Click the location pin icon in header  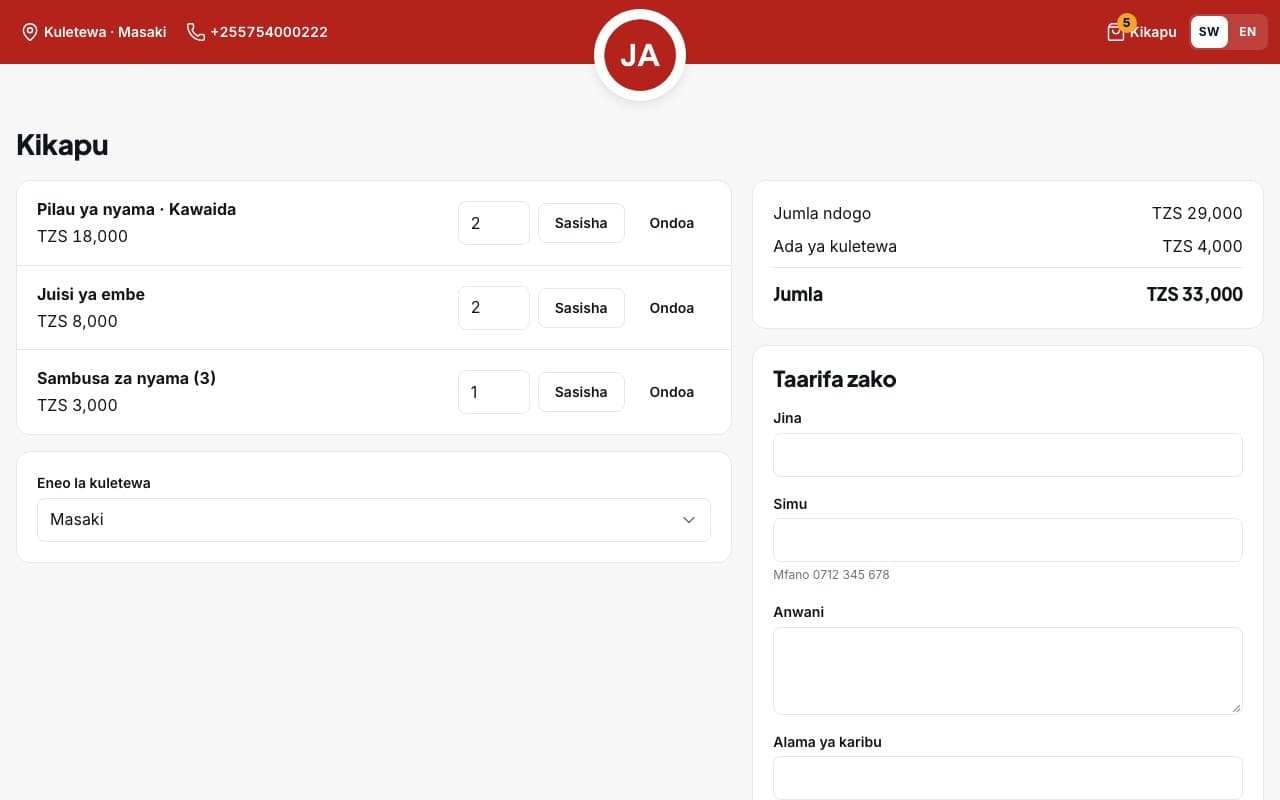30,32
